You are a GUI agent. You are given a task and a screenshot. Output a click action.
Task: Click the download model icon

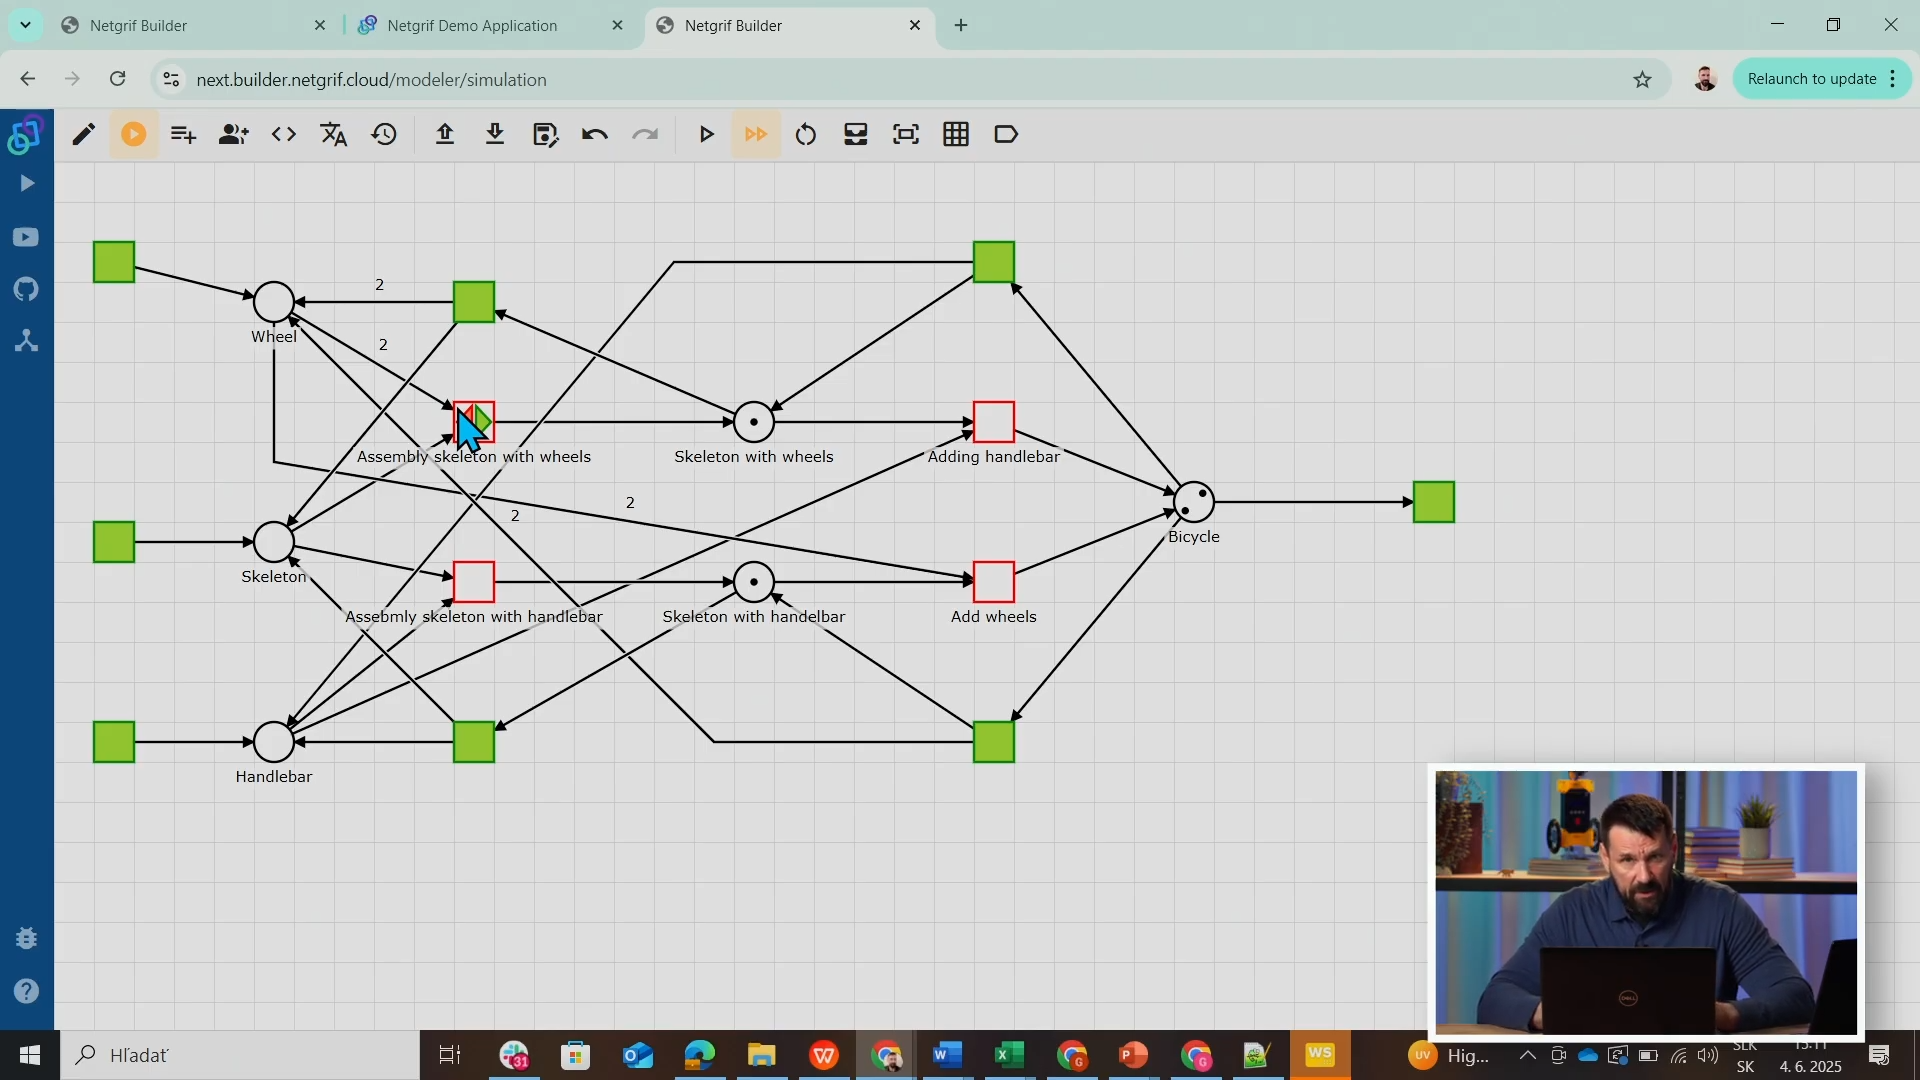click(x=495, y=134)
